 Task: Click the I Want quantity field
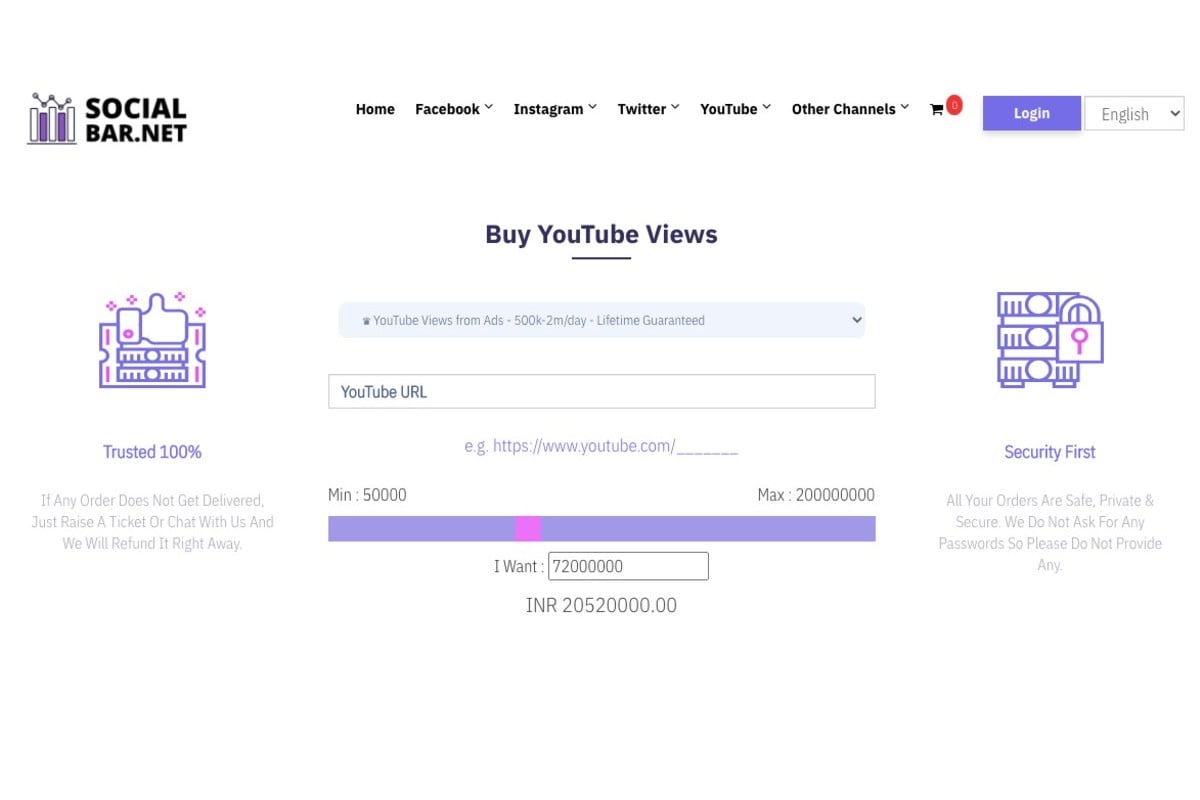click(628, 566)
